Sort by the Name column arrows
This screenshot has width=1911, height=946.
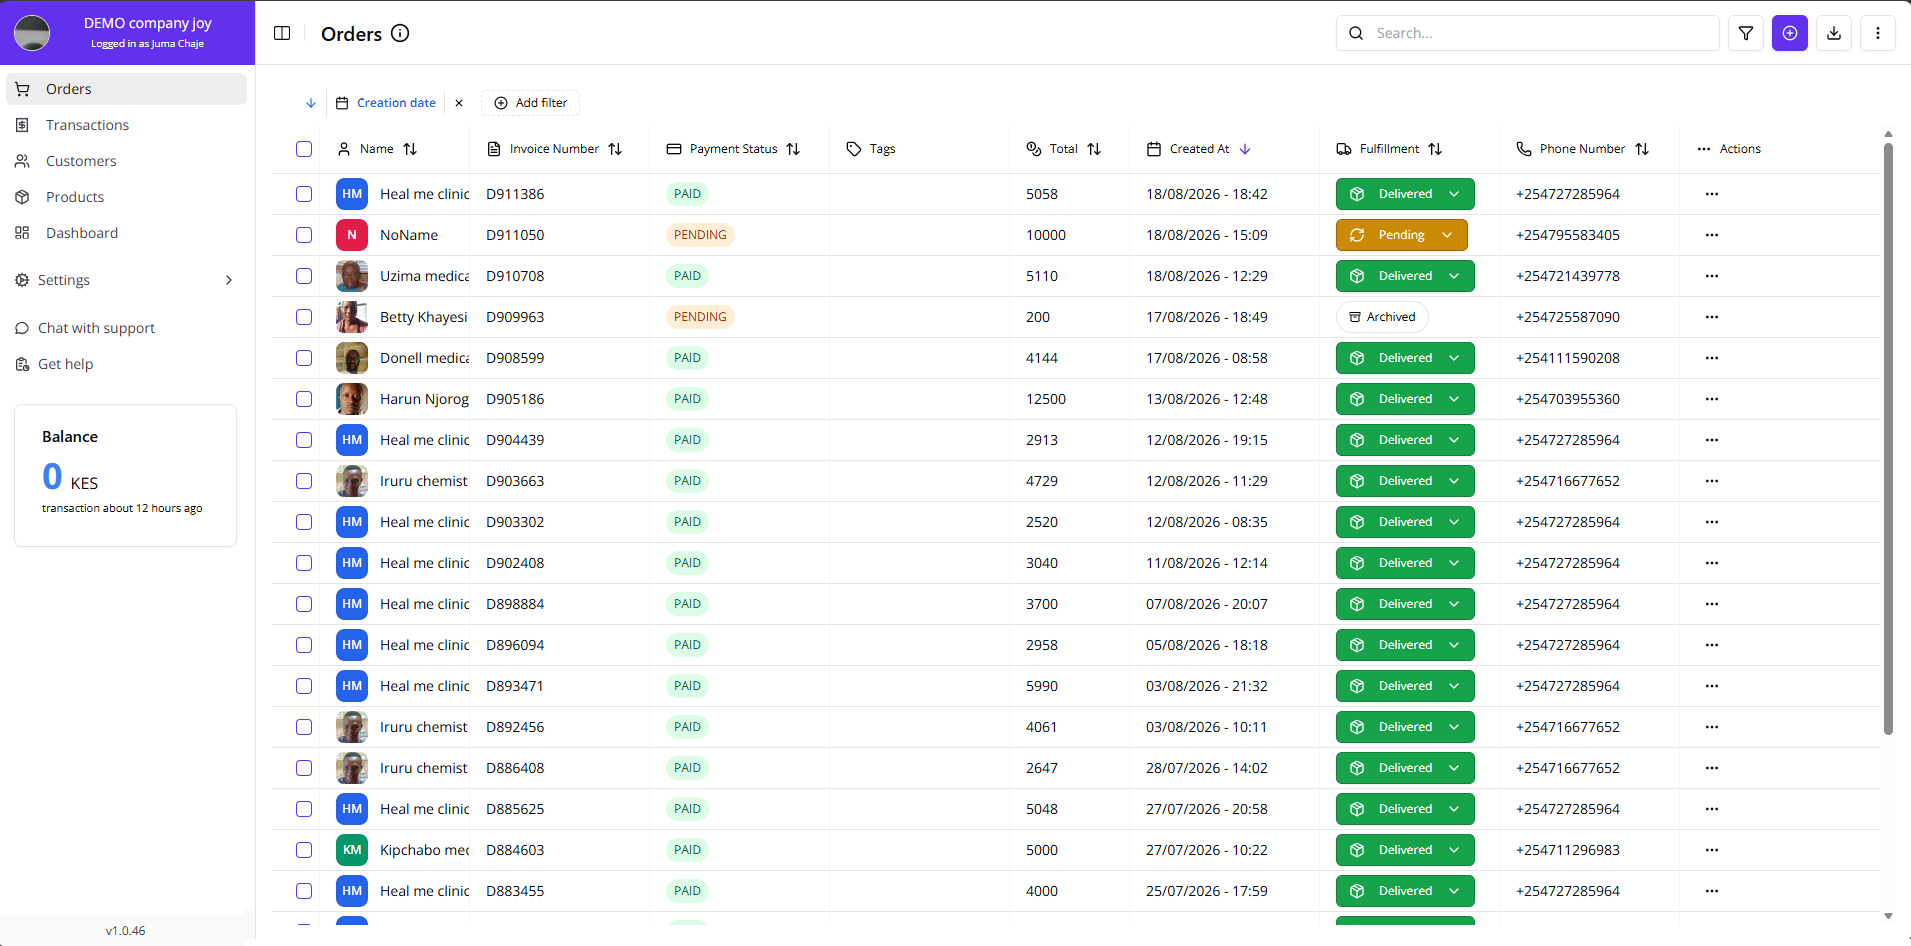pos(410,149)
